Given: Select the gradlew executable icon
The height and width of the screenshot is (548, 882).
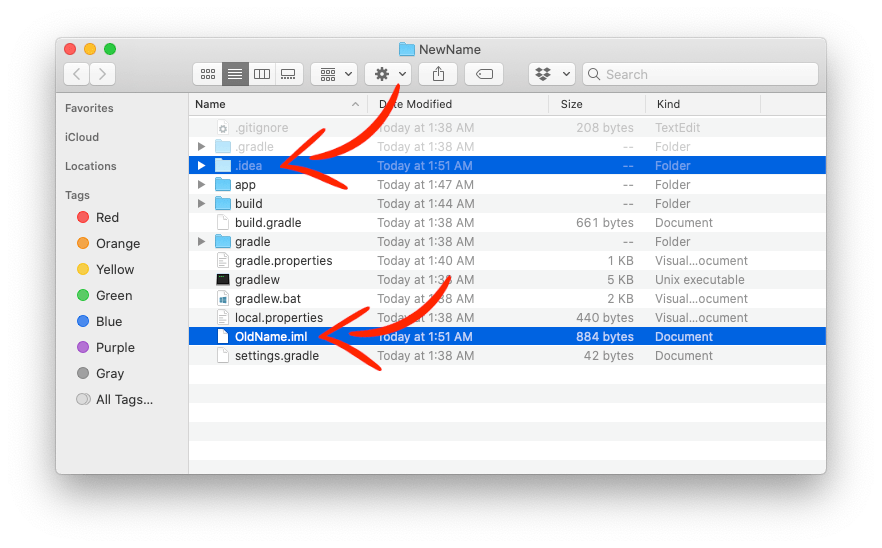Looking at the screenshot, I should [x=223, y=280].
